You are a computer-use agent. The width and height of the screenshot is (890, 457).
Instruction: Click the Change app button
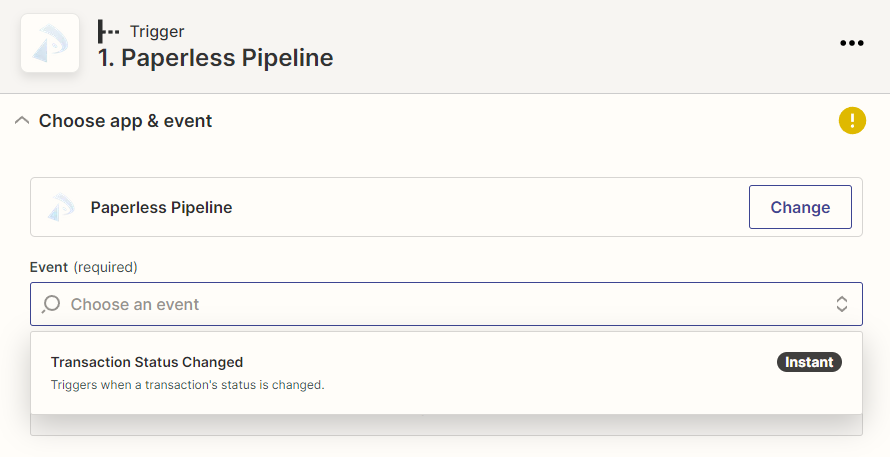pyautogui.click(x=800, y=207)
